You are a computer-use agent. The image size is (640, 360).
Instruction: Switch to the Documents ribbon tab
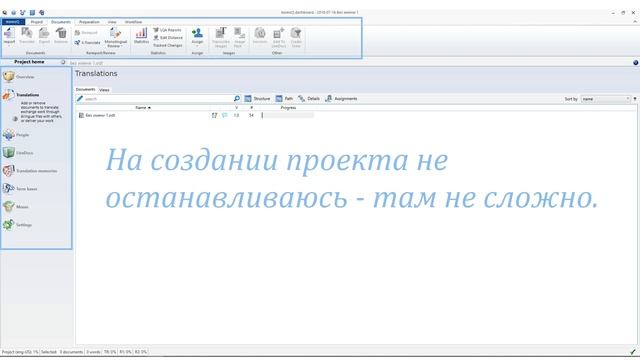pos(61,22)
